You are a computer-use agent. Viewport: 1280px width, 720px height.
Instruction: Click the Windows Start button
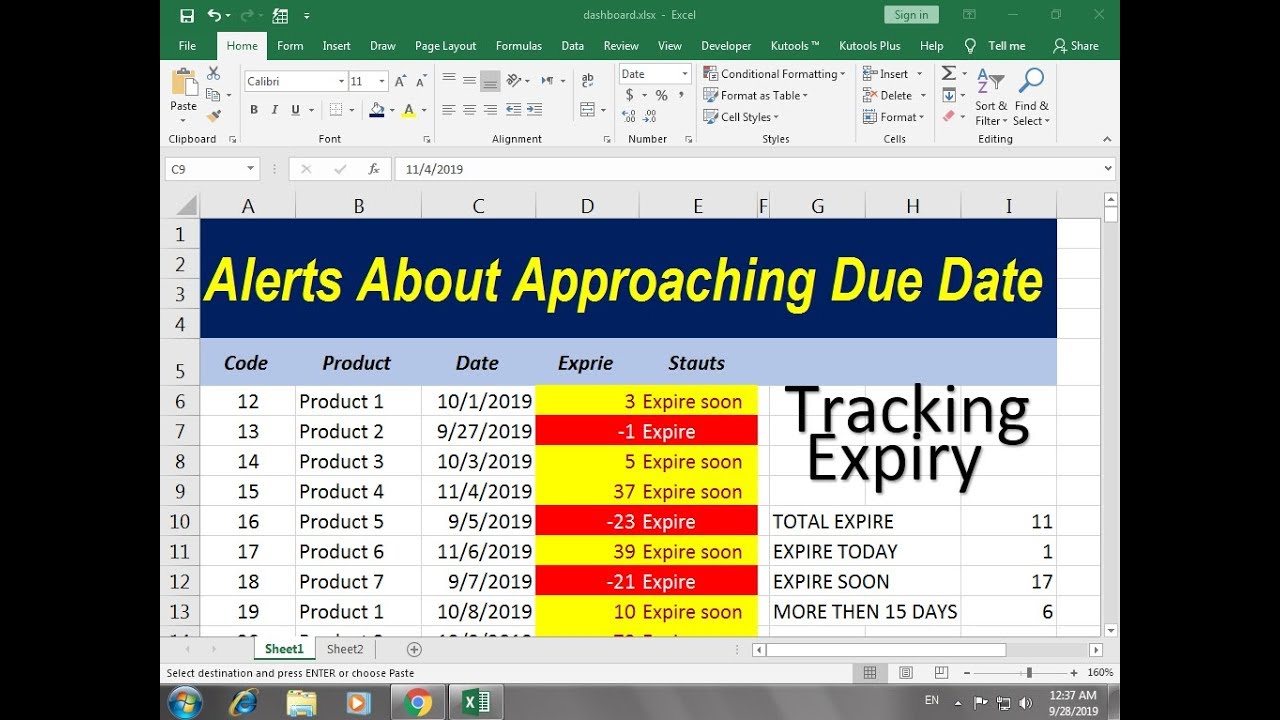pos(186,703)
